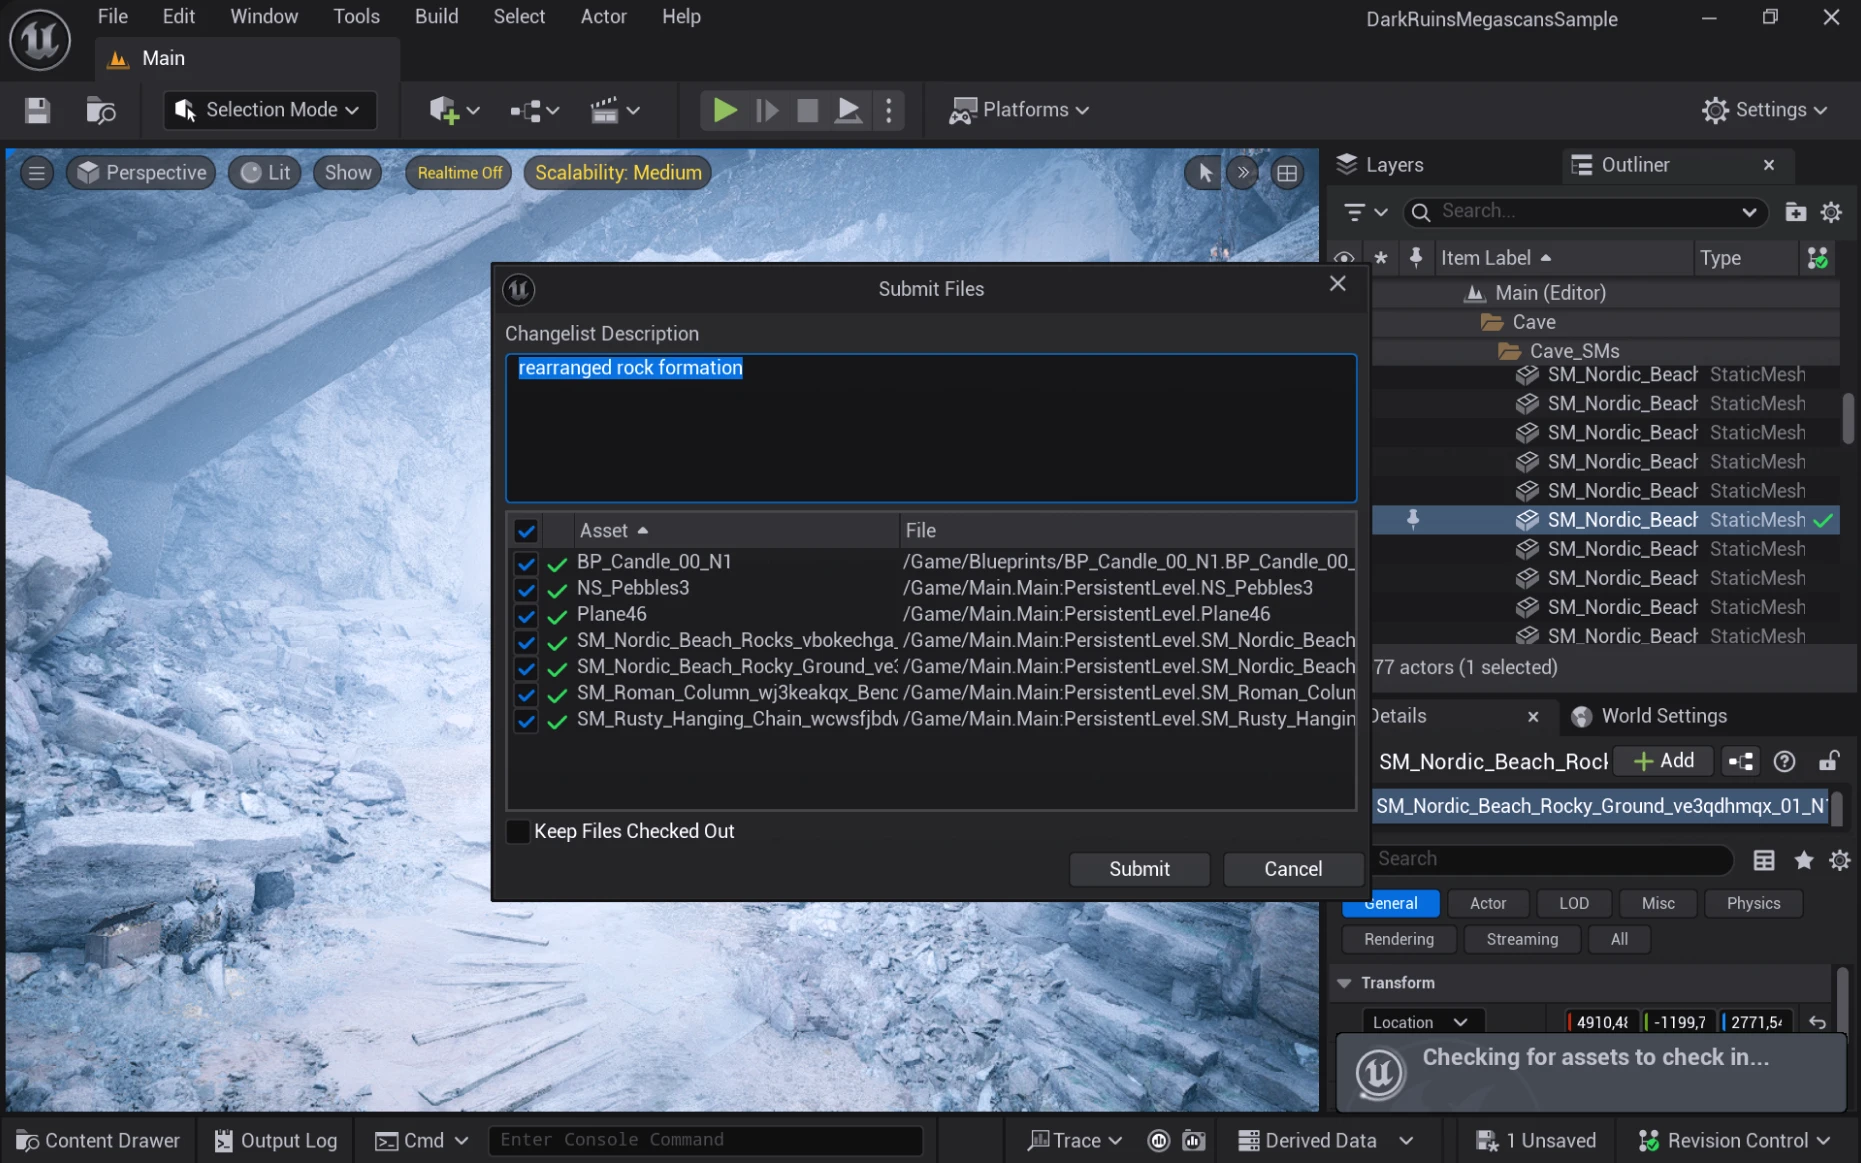Open the Selection Mode dropdown

pos(268,110)
